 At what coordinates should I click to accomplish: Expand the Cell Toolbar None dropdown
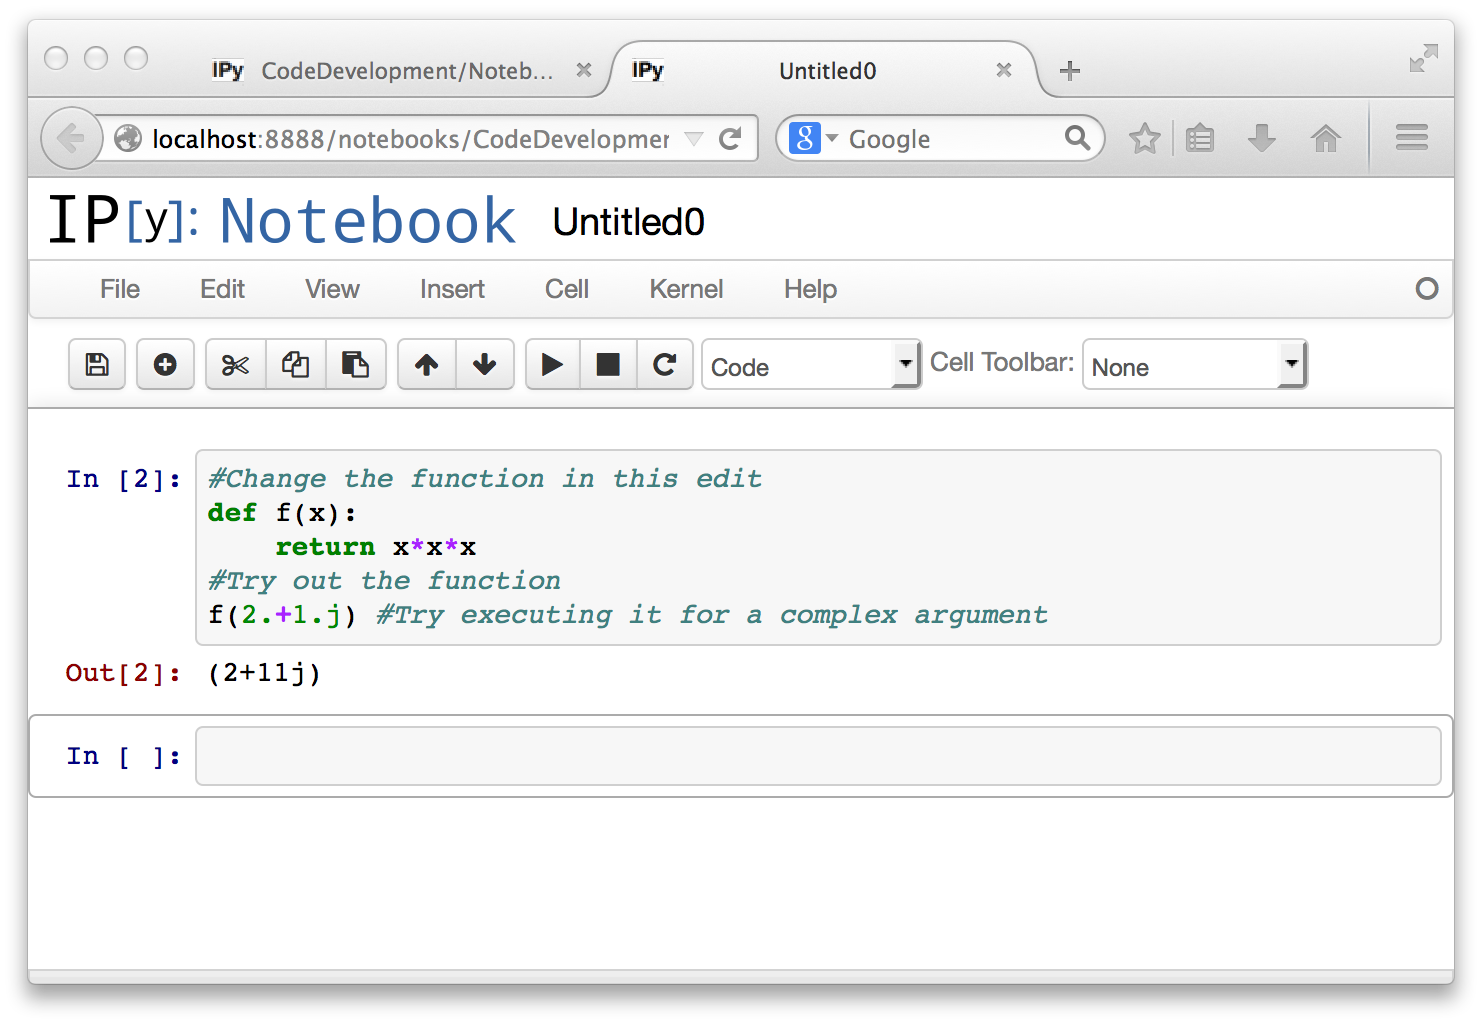point(1194,366)
